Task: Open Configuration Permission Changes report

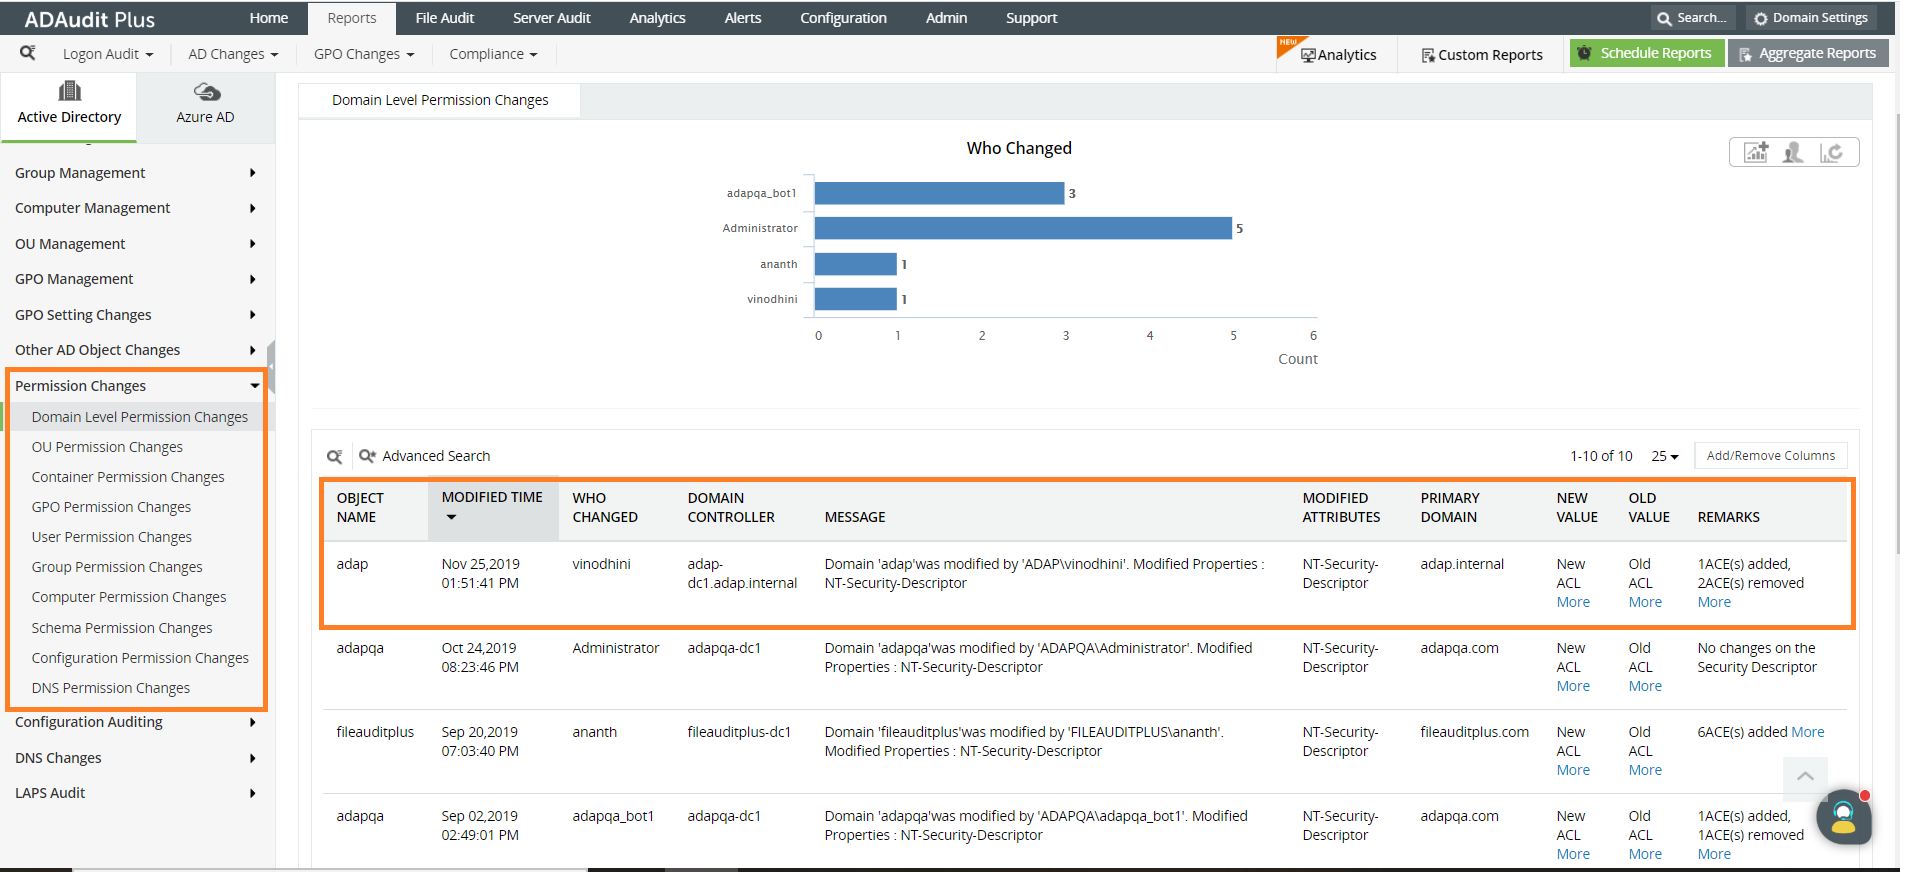Action: tap(140, 658)
